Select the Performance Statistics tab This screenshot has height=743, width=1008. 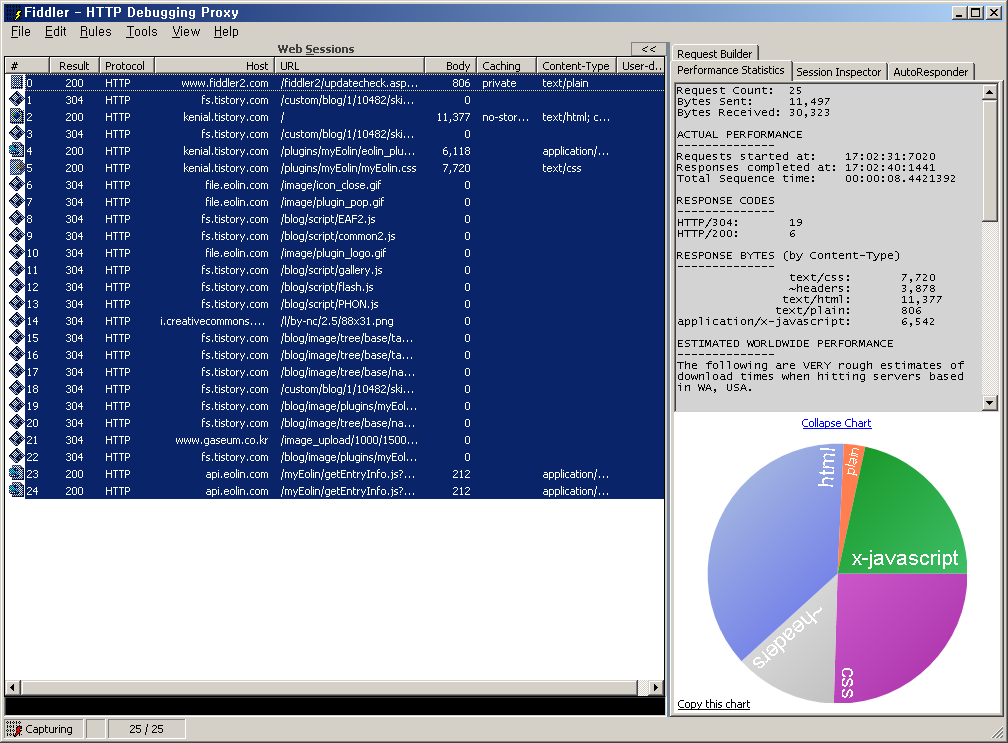(731, 71)
